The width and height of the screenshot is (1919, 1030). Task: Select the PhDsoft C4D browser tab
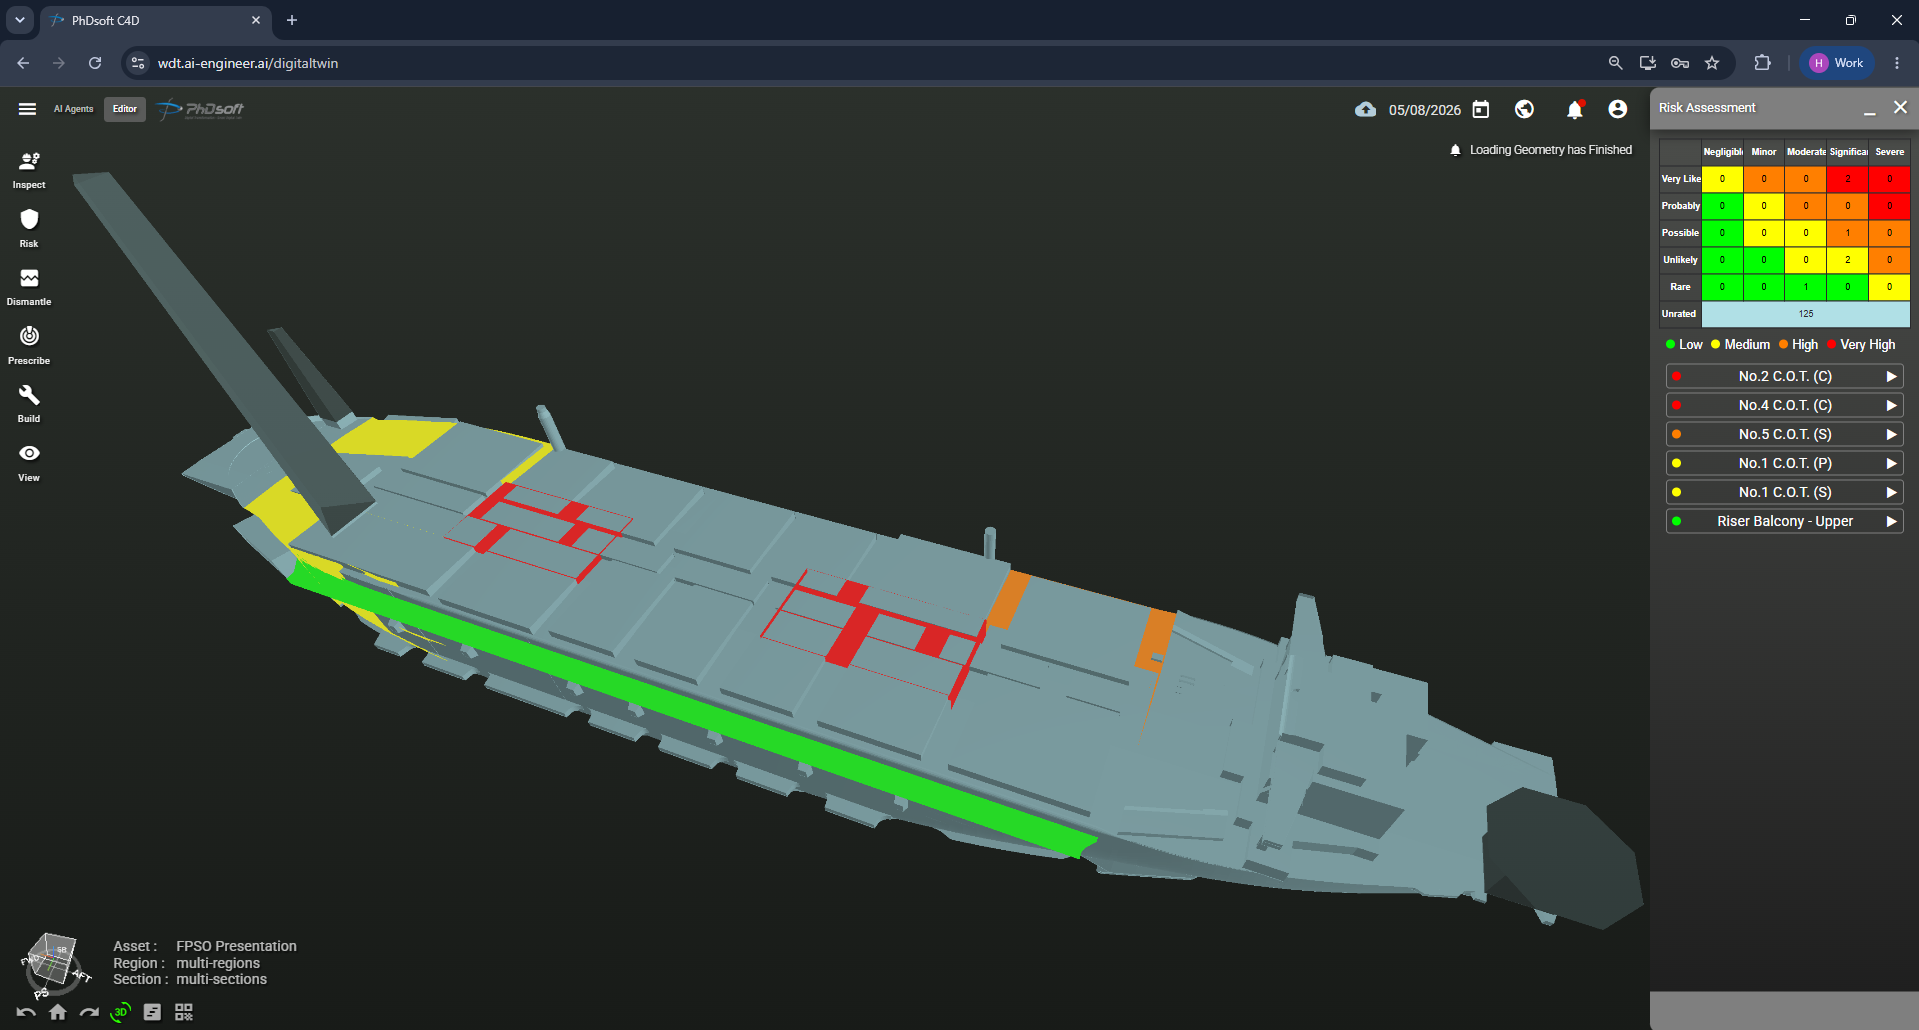click(x=156, y=20)
